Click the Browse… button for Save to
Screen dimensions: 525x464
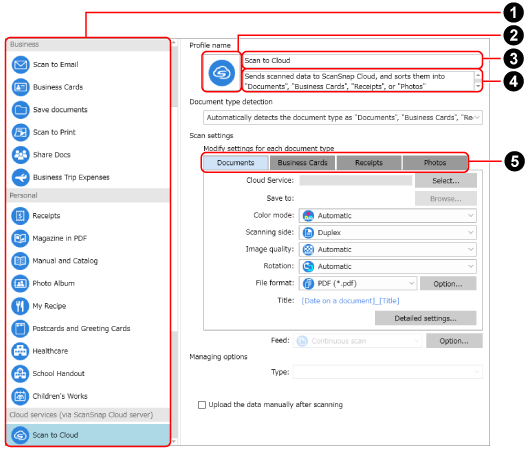point(446,199)
